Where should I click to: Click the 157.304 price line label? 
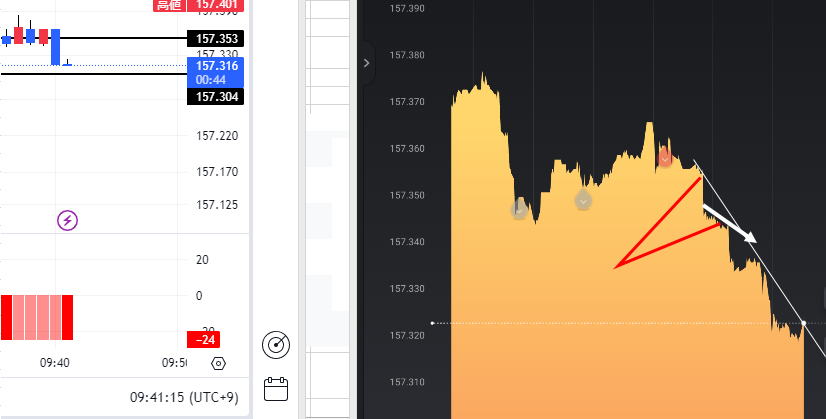point(216,97)
